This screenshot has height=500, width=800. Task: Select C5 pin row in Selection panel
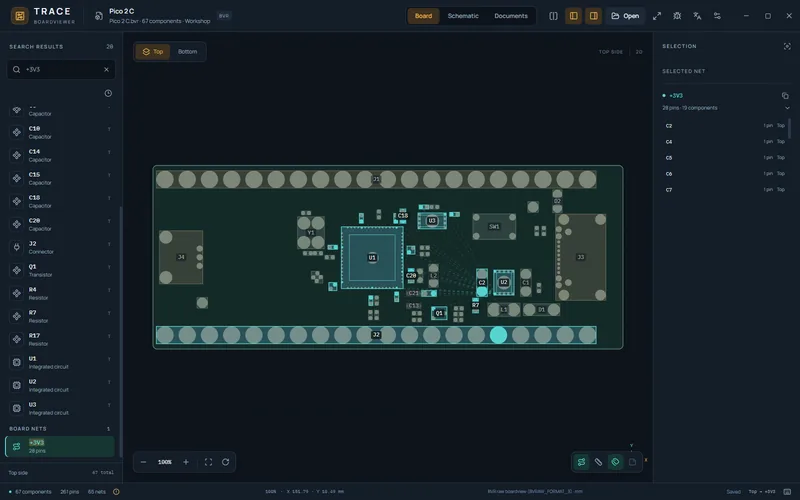tap(724, 158)
